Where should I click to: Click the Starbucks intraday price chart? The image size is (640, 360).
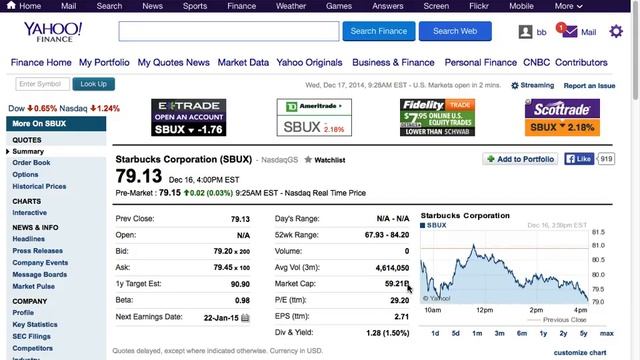(x=504, y=267)
